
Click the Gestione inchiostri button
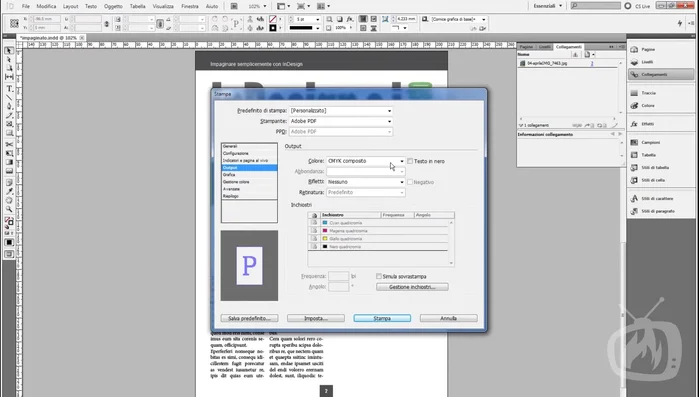tap(412, 287)
